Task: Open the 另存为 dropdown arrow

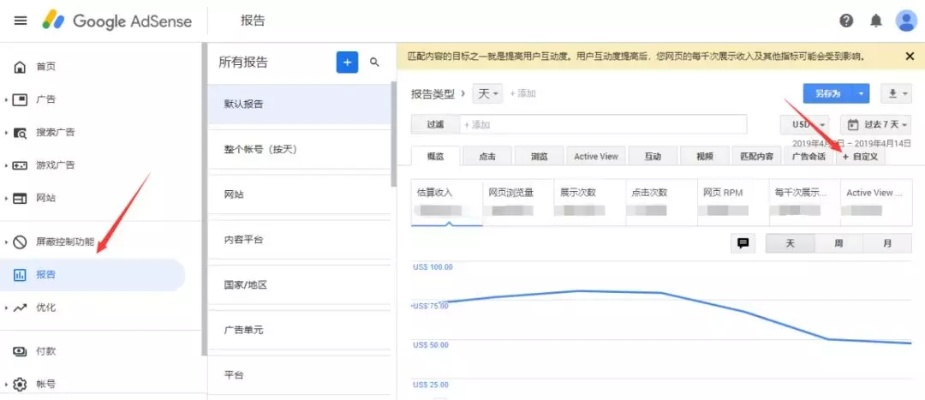Action: coord(861,93)
